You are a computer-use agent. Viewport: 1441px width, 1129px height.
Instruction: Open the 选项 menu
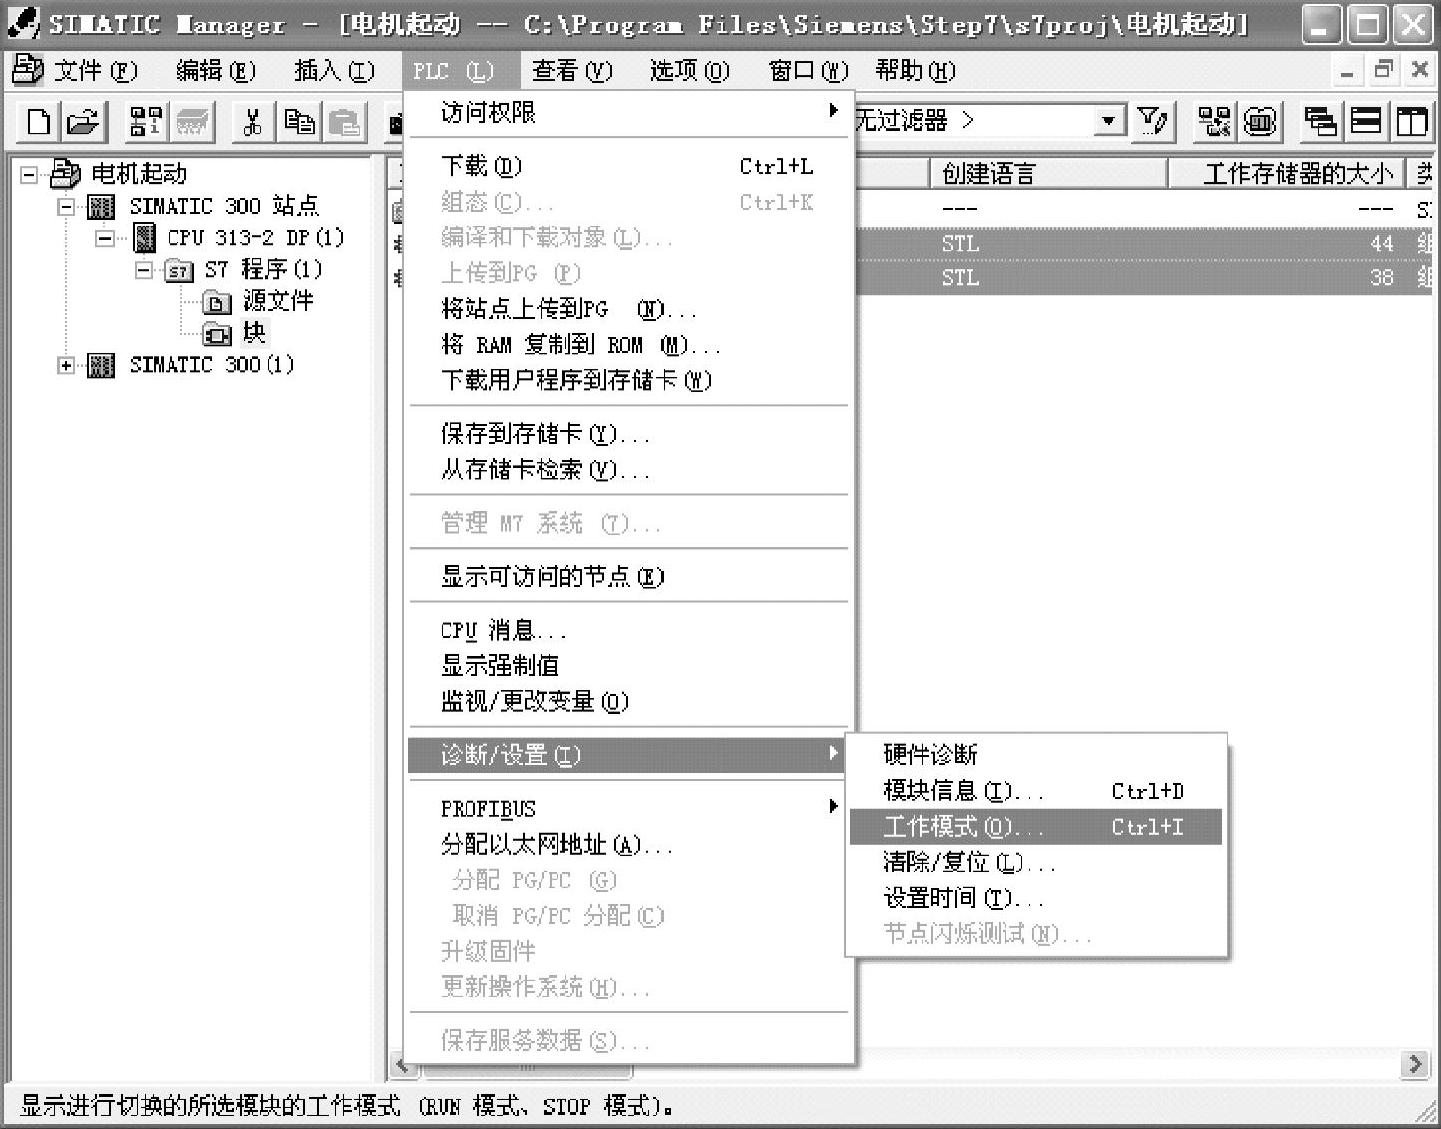[x=690, y=71]
